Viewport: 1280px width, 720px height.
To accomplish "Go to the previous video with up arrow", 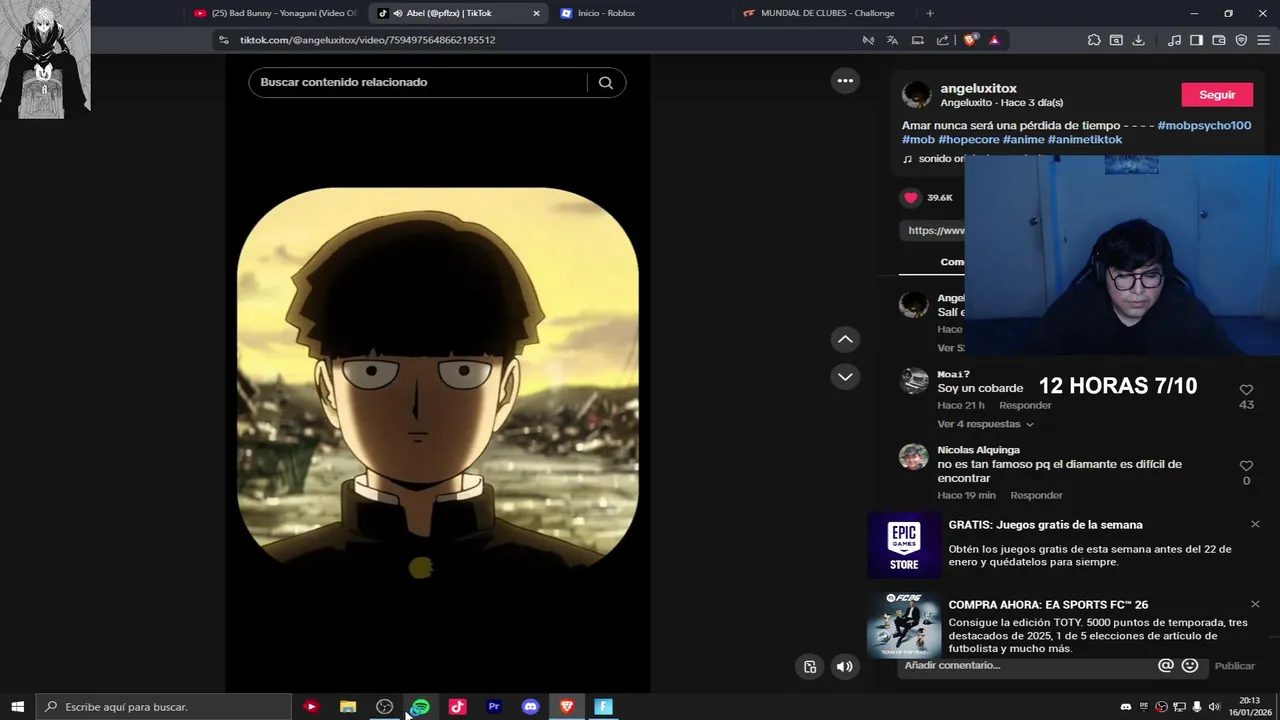I will [845, 339].
